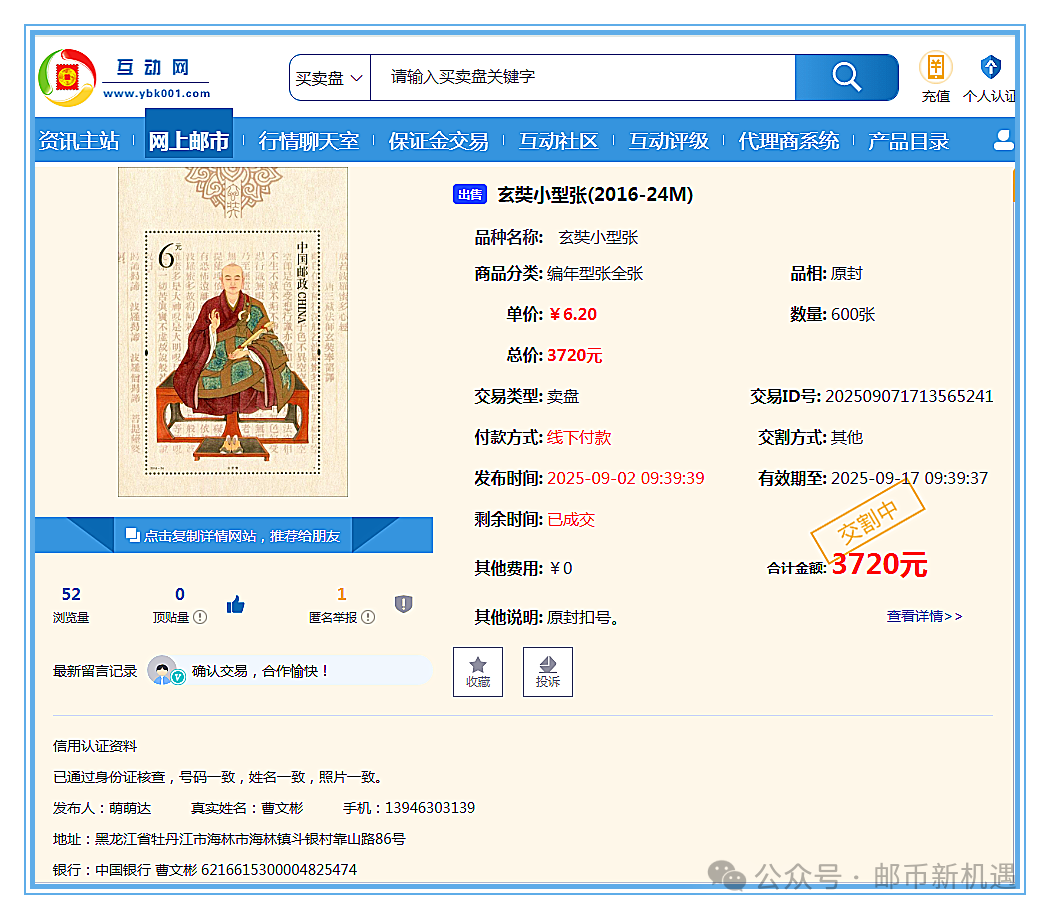Screen dimensions: 1050x919
Task: Click the 匿名举报 count 1
Action: [x=342, y=594]
